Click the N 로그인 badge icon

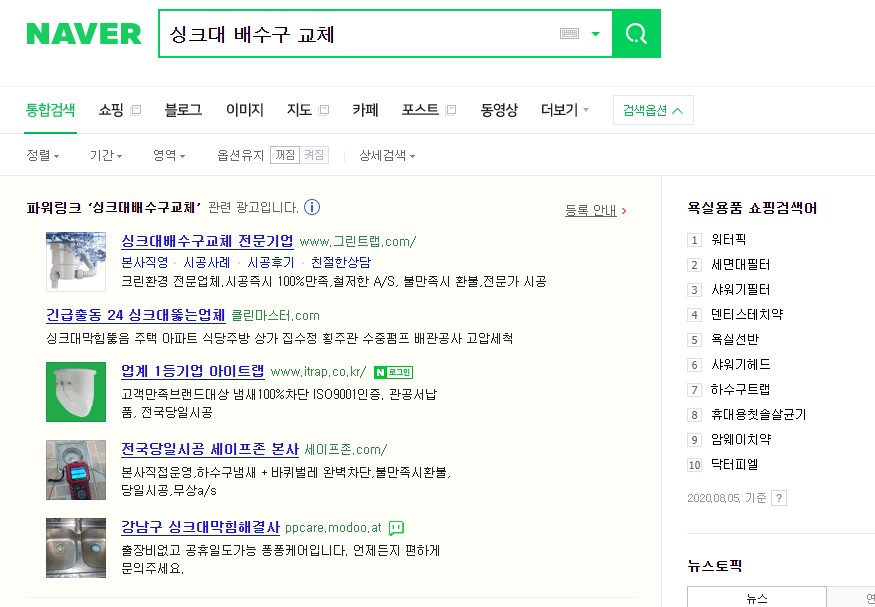click(x=393, y=372)
